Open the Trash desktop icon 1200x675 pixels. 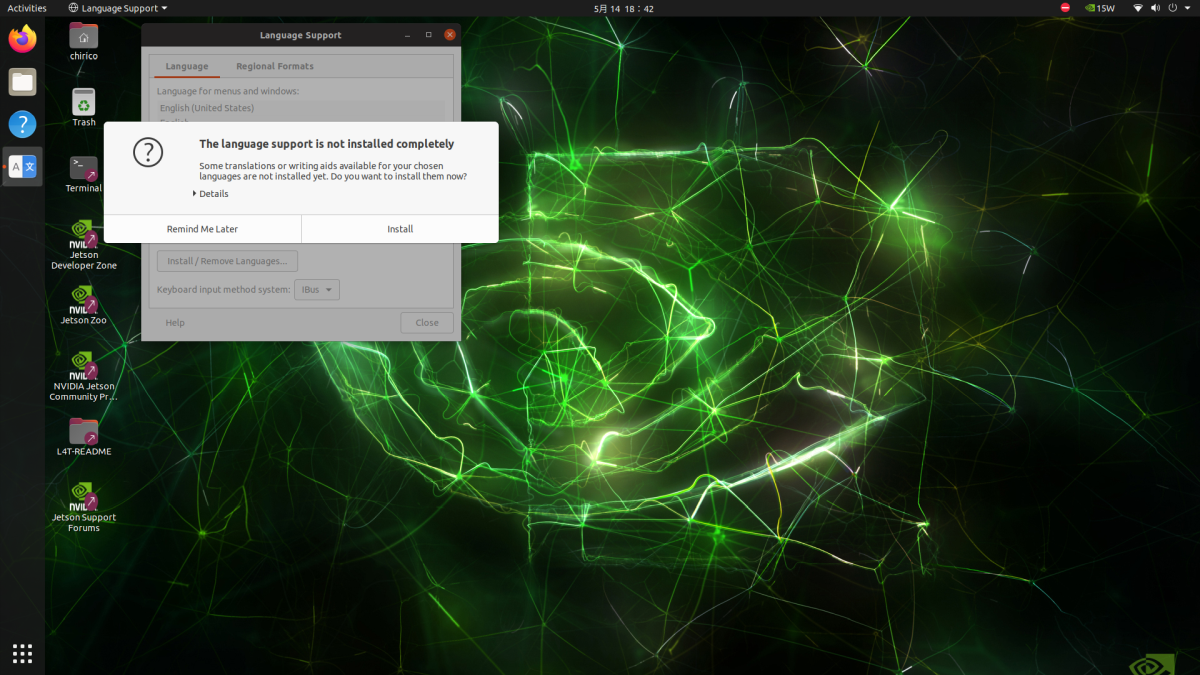coord(84,103)
